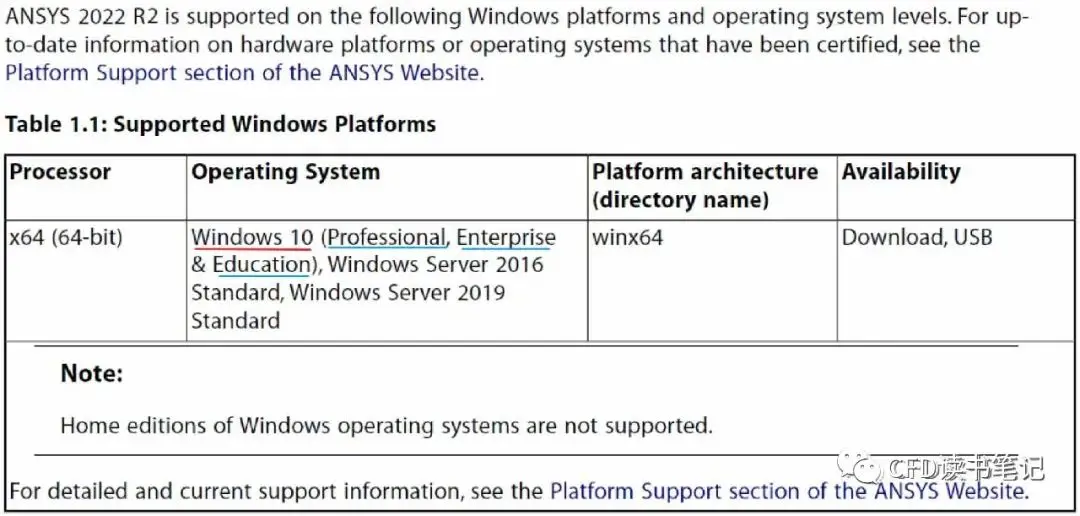
Task: Click Windows Server 2019 Standard text
Action: coord(348,306)
